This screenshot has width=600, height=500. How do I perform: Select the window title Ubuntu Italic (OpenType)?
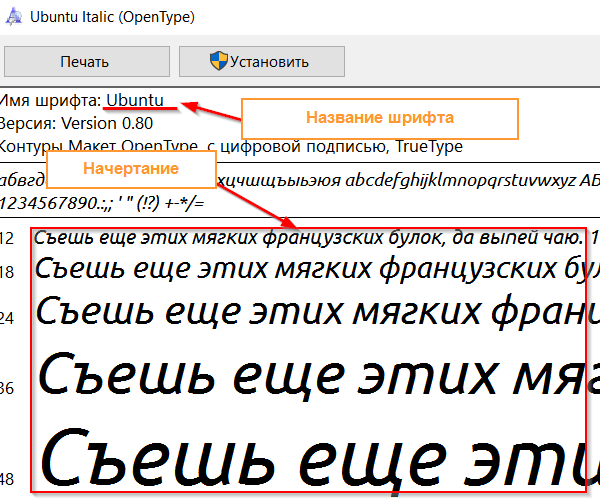[112, 17]
